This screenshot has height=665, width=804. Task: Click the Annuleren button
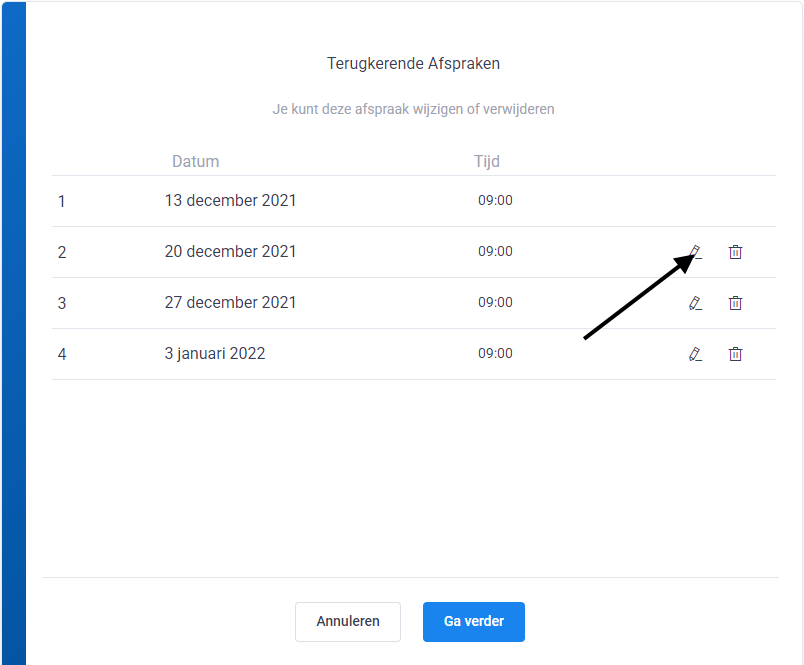click(348, 621)
